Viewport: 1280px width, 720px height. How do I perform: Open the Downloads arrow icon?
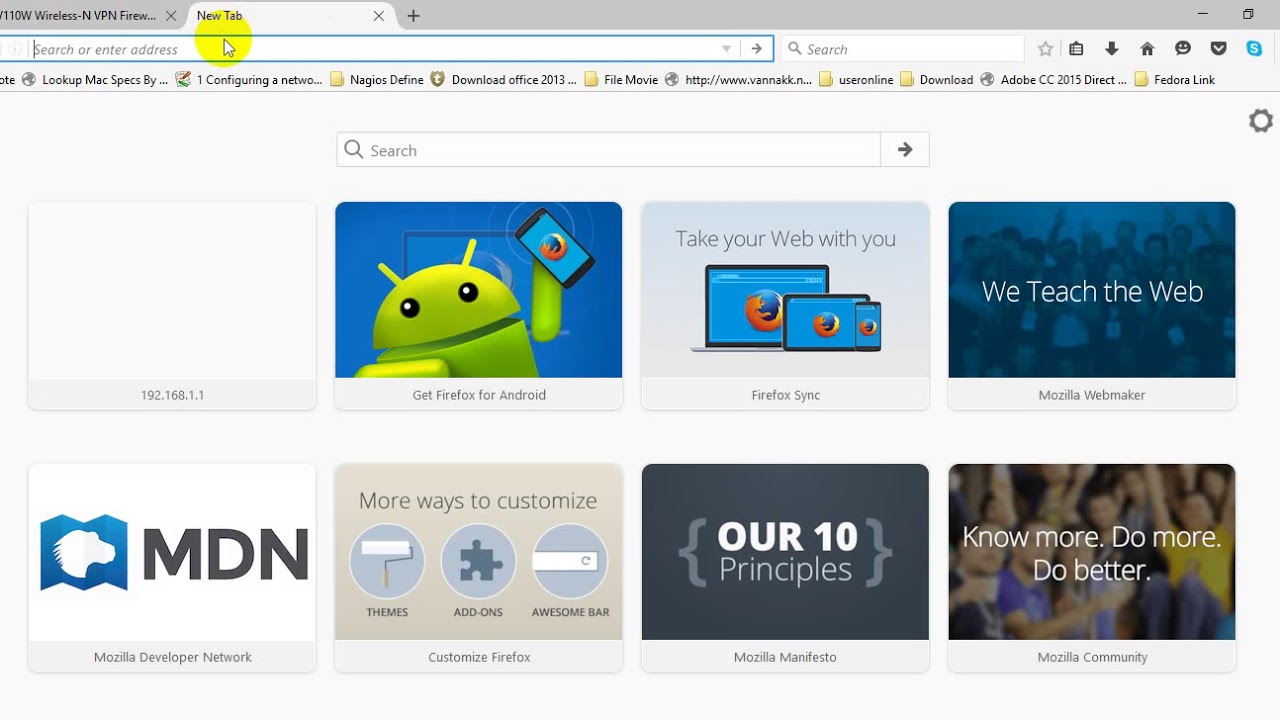tap(1111, 49)
